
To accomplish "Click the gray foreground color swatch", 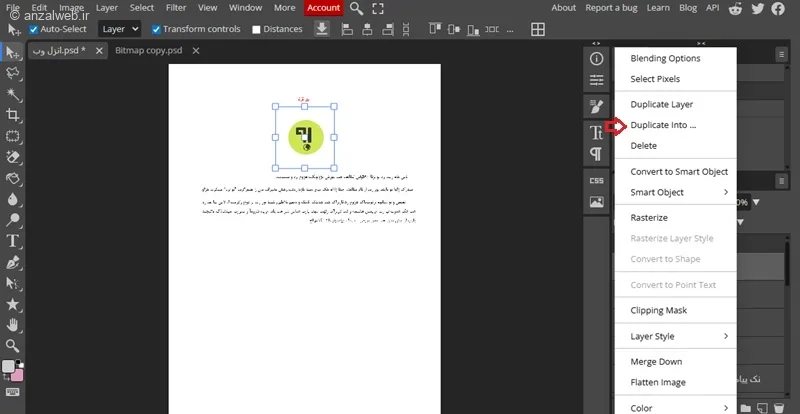I will coord(8,367).
